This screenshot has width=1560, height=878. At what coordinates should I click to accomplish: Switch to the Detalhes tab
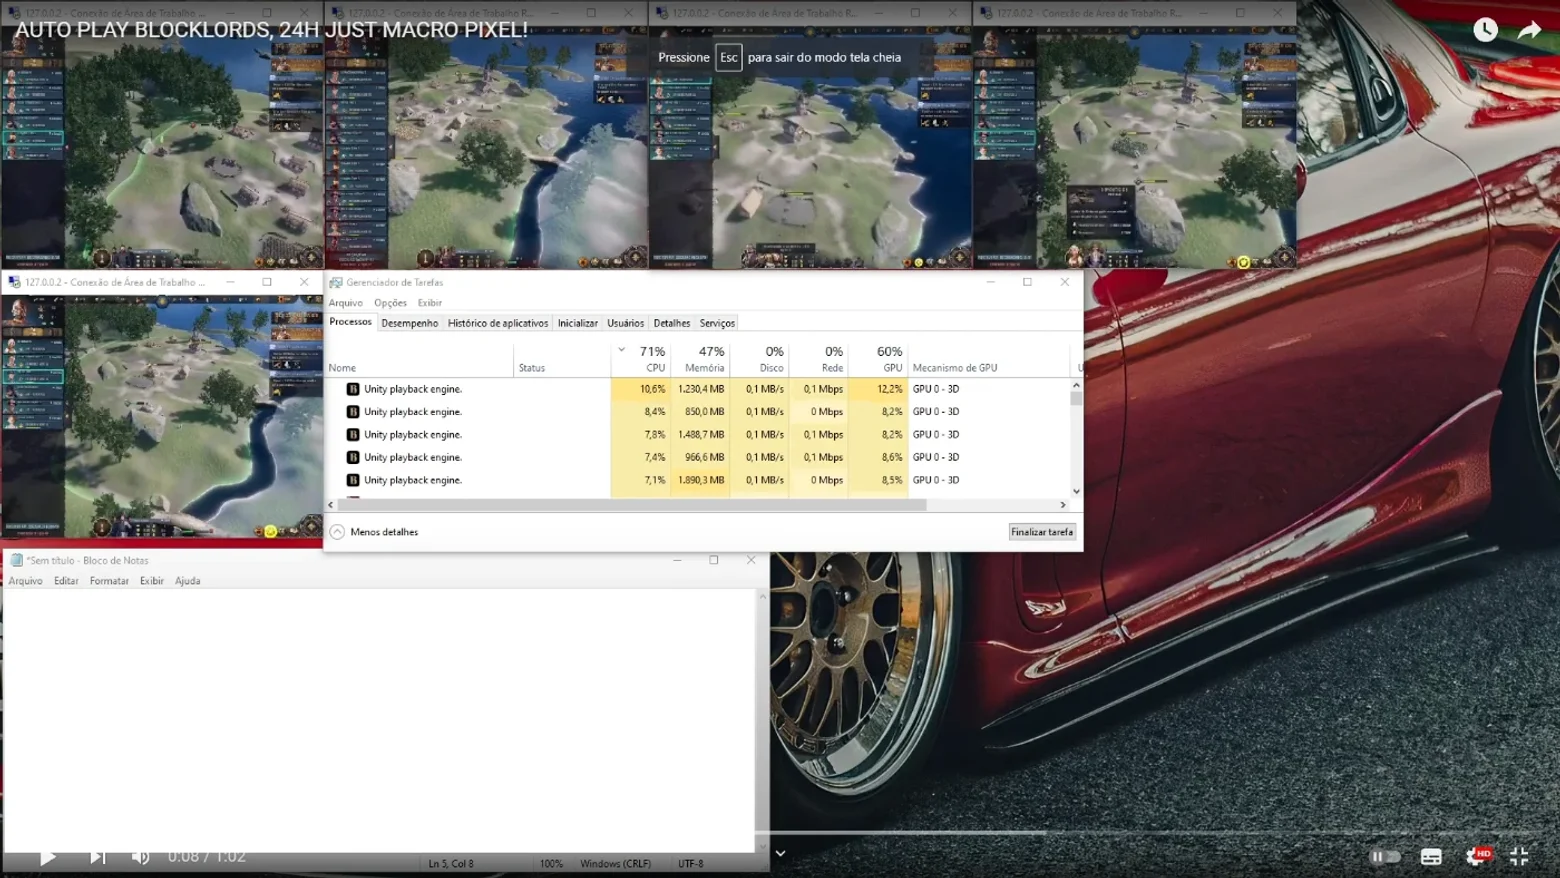pos(672,323)
